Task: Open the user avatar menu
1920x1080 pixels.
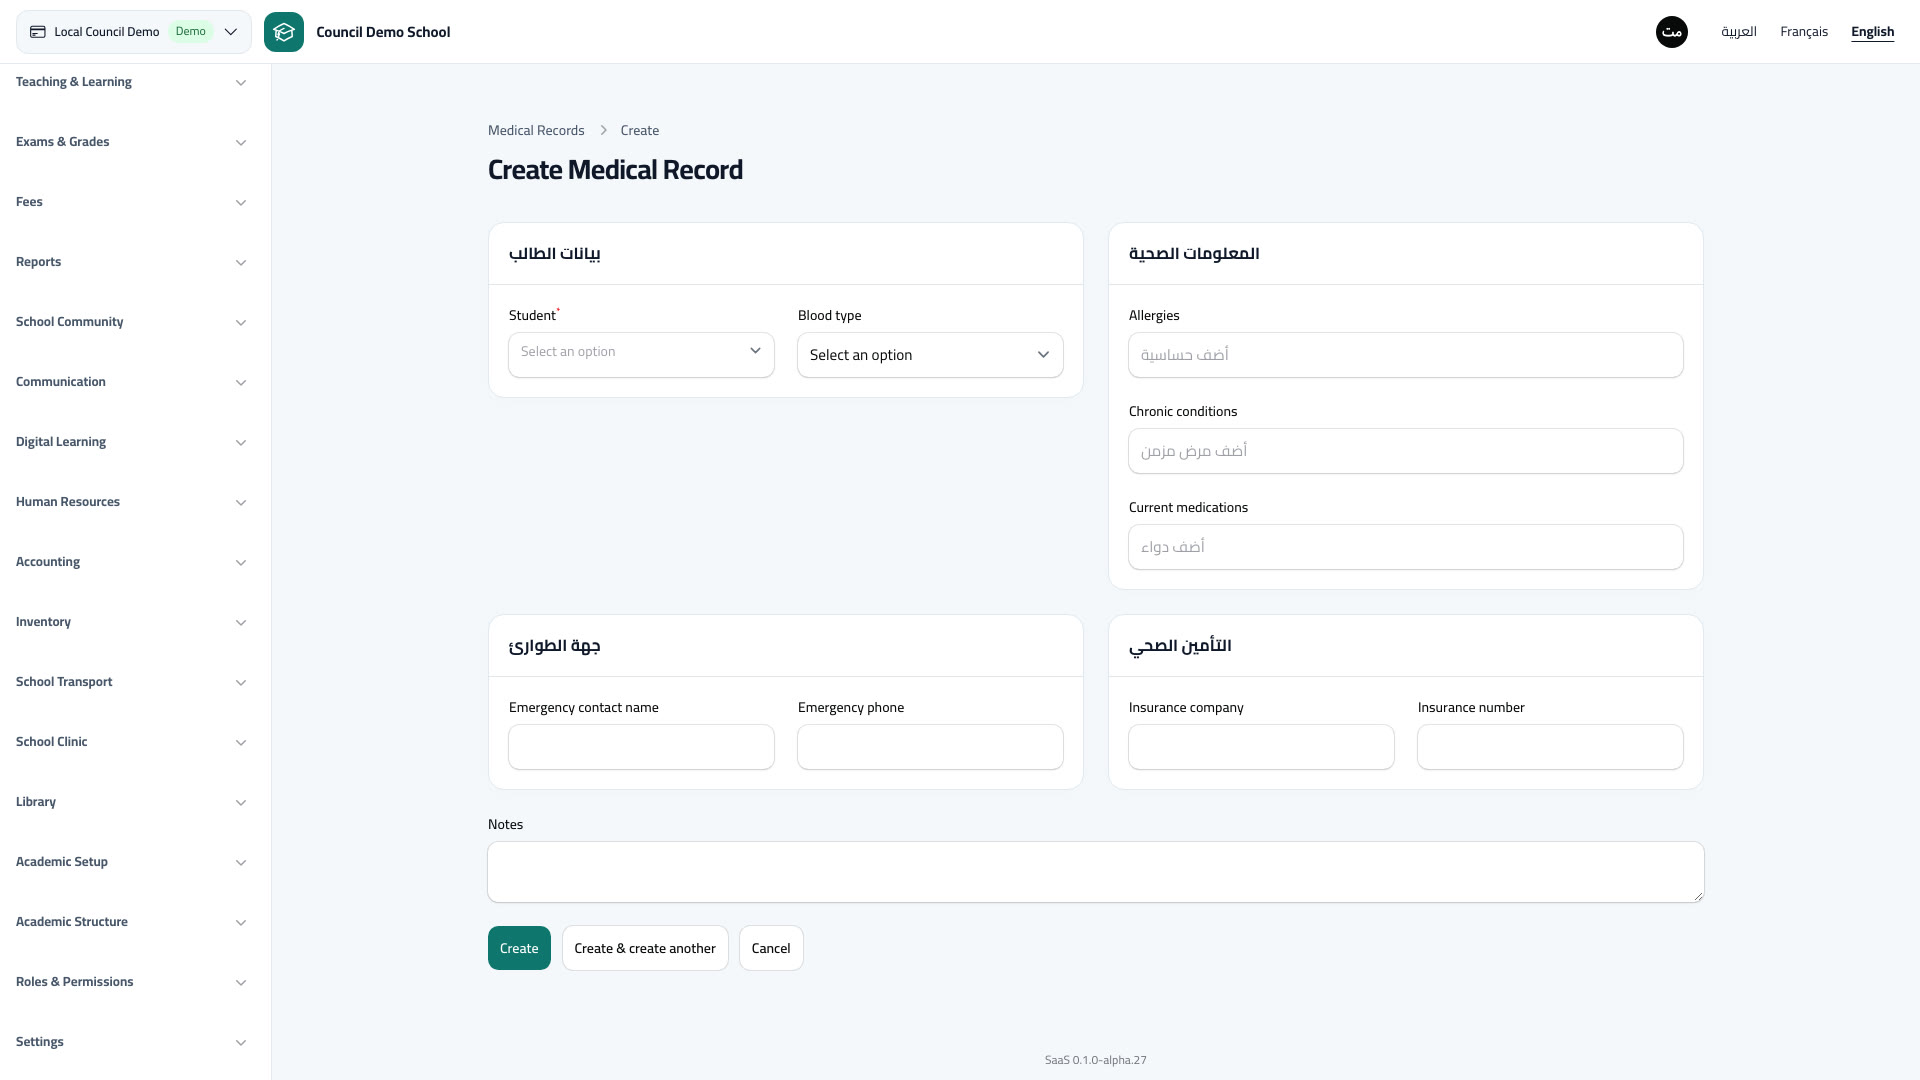Action: (1672, 32)
